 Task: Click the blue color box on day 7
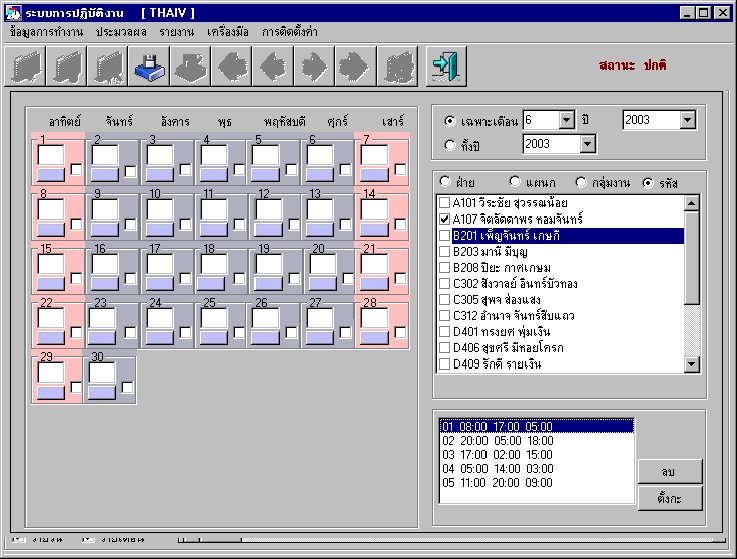click(x=375, y=175)
